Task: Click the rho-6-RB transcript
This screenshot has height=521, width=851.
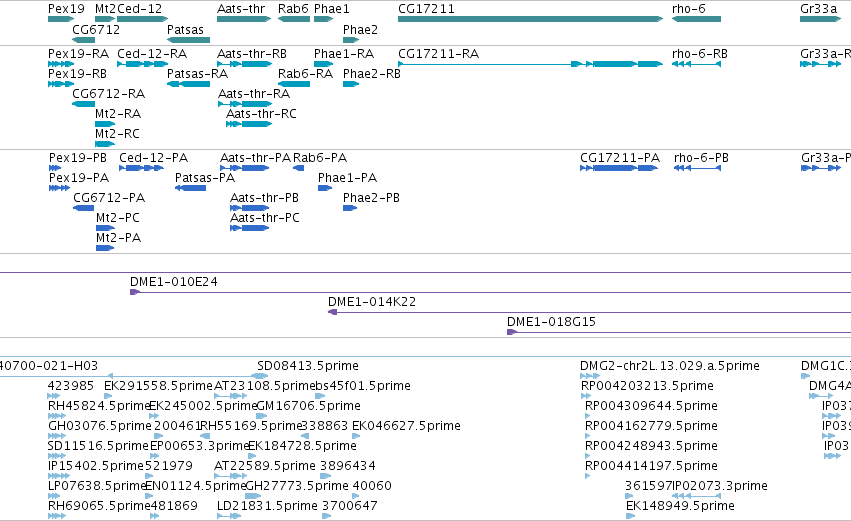Action: point(696,64)
